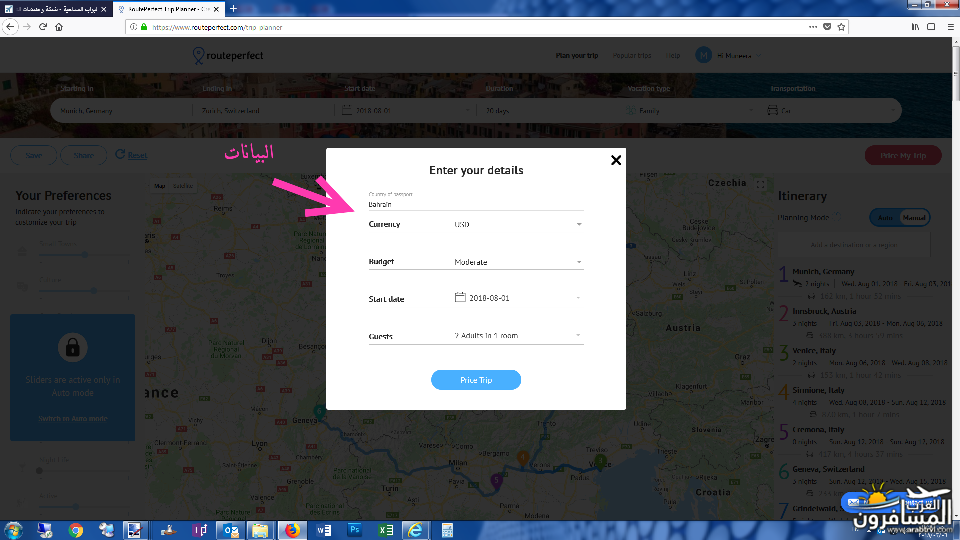Open the Guests 2 Adults dropdown
960x540 pixels.
(x=518, y=336)
